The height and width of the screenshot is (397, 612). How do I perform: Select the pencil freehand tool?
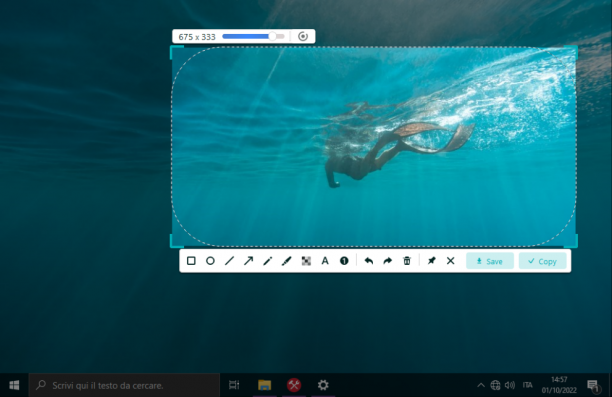267,261
